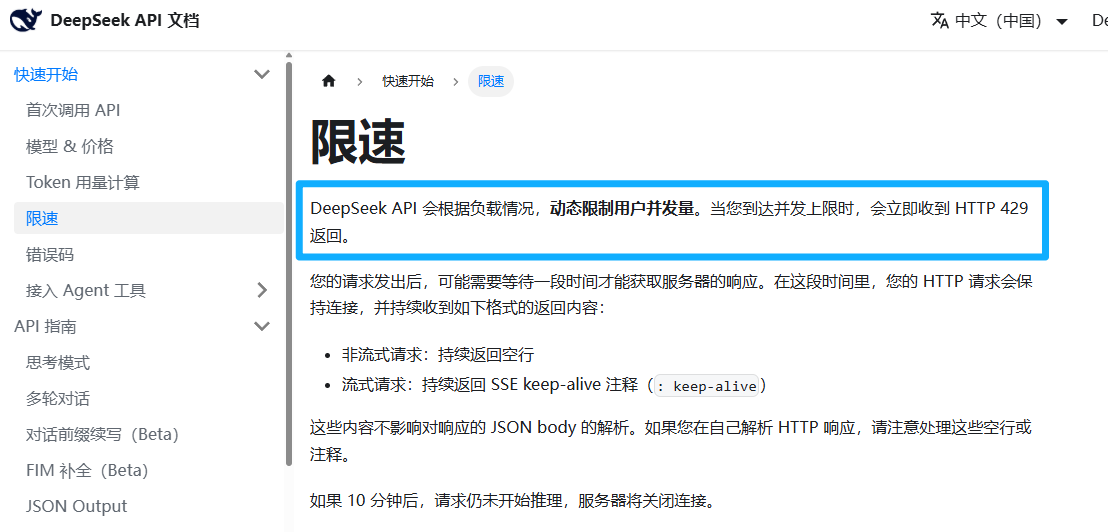Expand the 接入 Agent 工具 chevron

pyautogui.click(x=262, y=290)
